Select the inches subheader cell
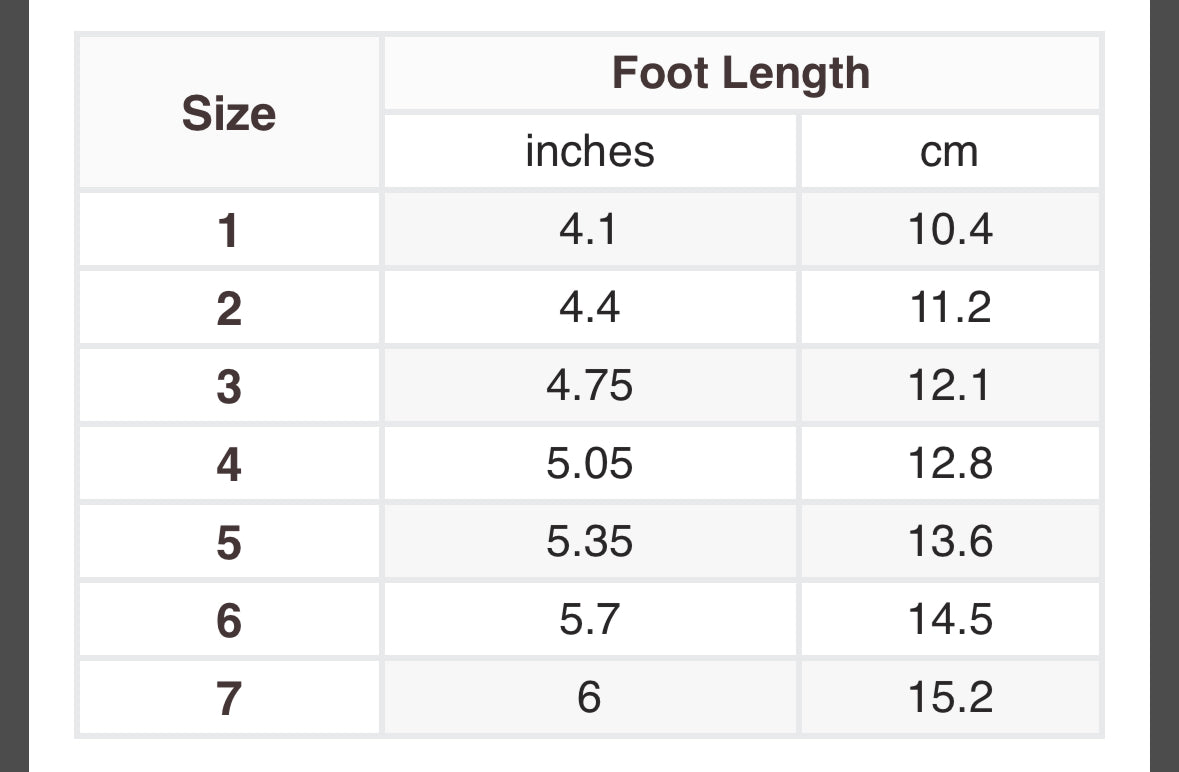 pyautogui.click(x=590, y=151)
